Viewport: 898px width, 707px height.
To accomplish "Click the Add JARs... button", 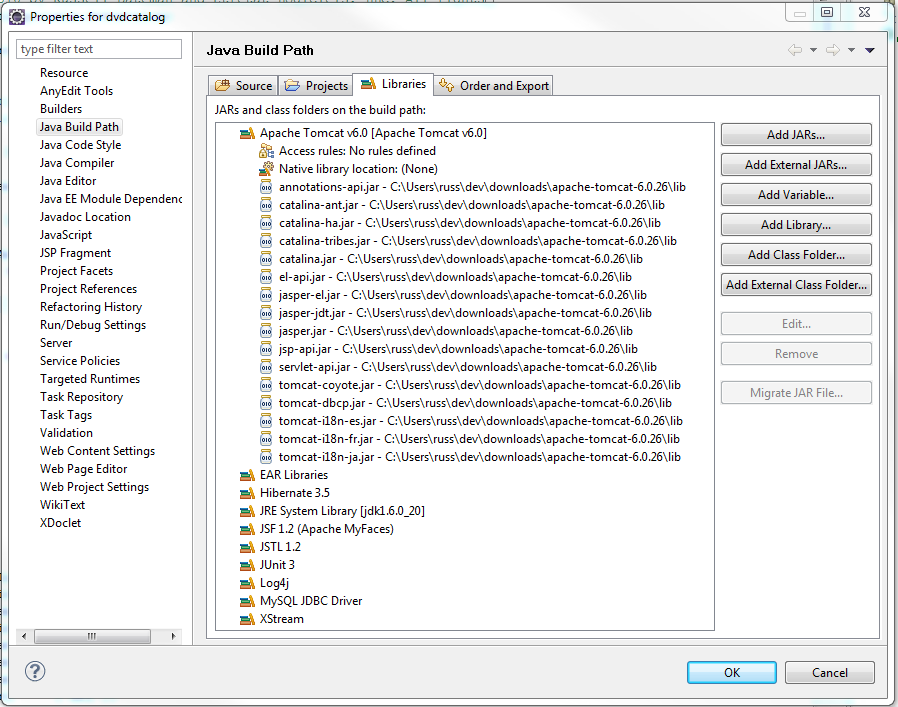I will click(x=796, y=135).
